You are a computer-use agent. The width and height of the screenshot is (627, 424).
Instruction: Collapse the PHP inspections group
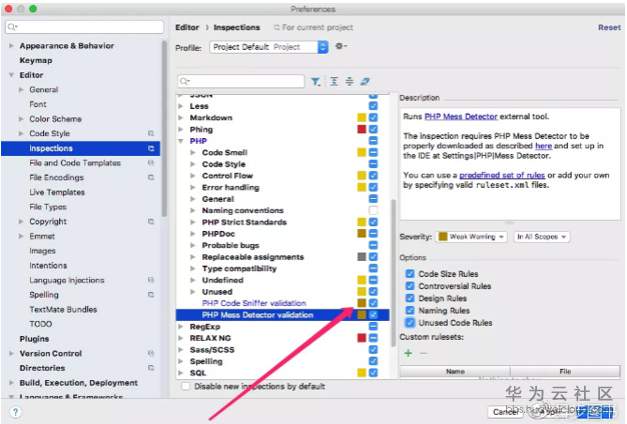(x=181, y=141)
